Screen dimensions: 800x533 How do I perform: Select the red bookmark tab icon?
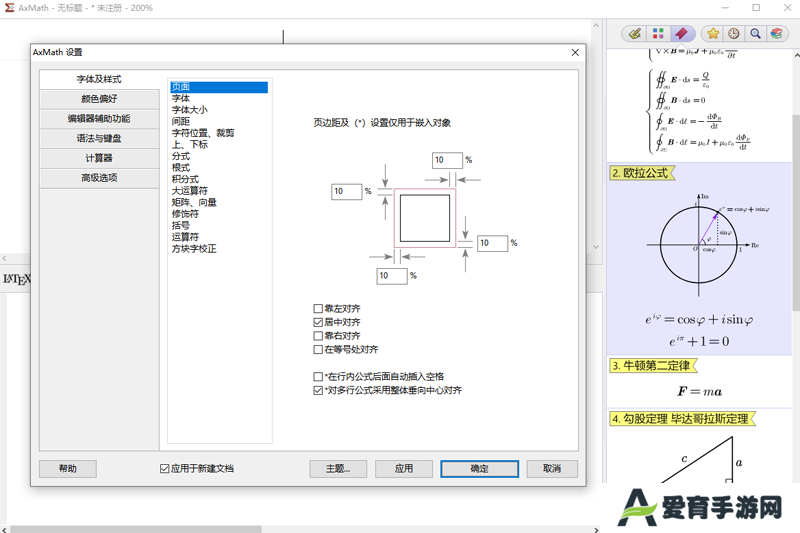(681, 34)
